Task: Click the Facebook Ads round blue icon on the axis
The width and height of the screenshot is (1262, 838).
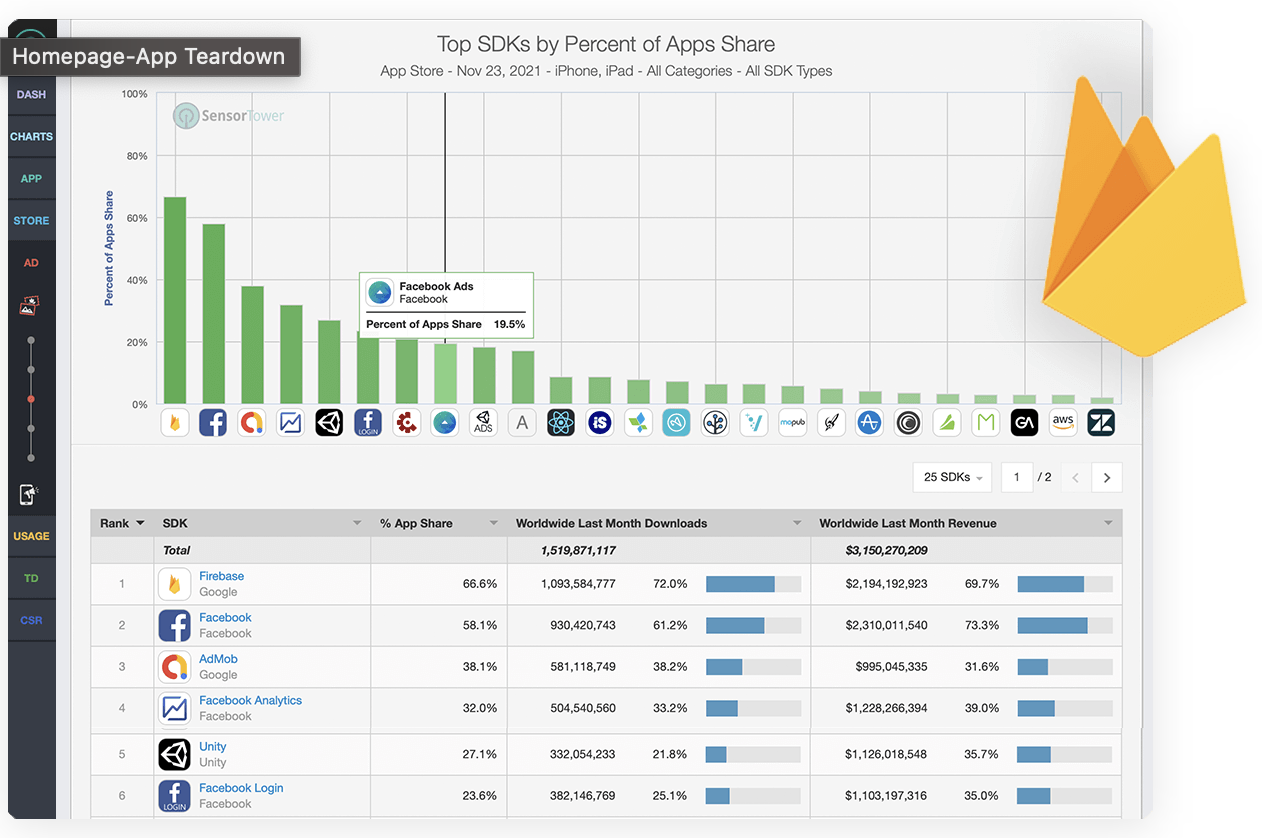Action: [445, 423]
